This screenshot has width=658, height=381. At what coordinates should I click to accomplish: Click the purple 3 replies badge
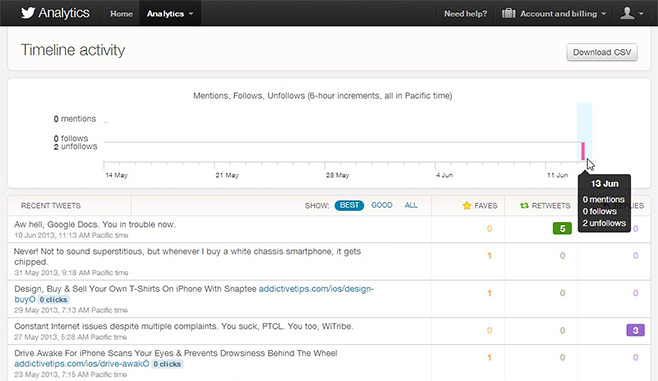pos(635,330)
